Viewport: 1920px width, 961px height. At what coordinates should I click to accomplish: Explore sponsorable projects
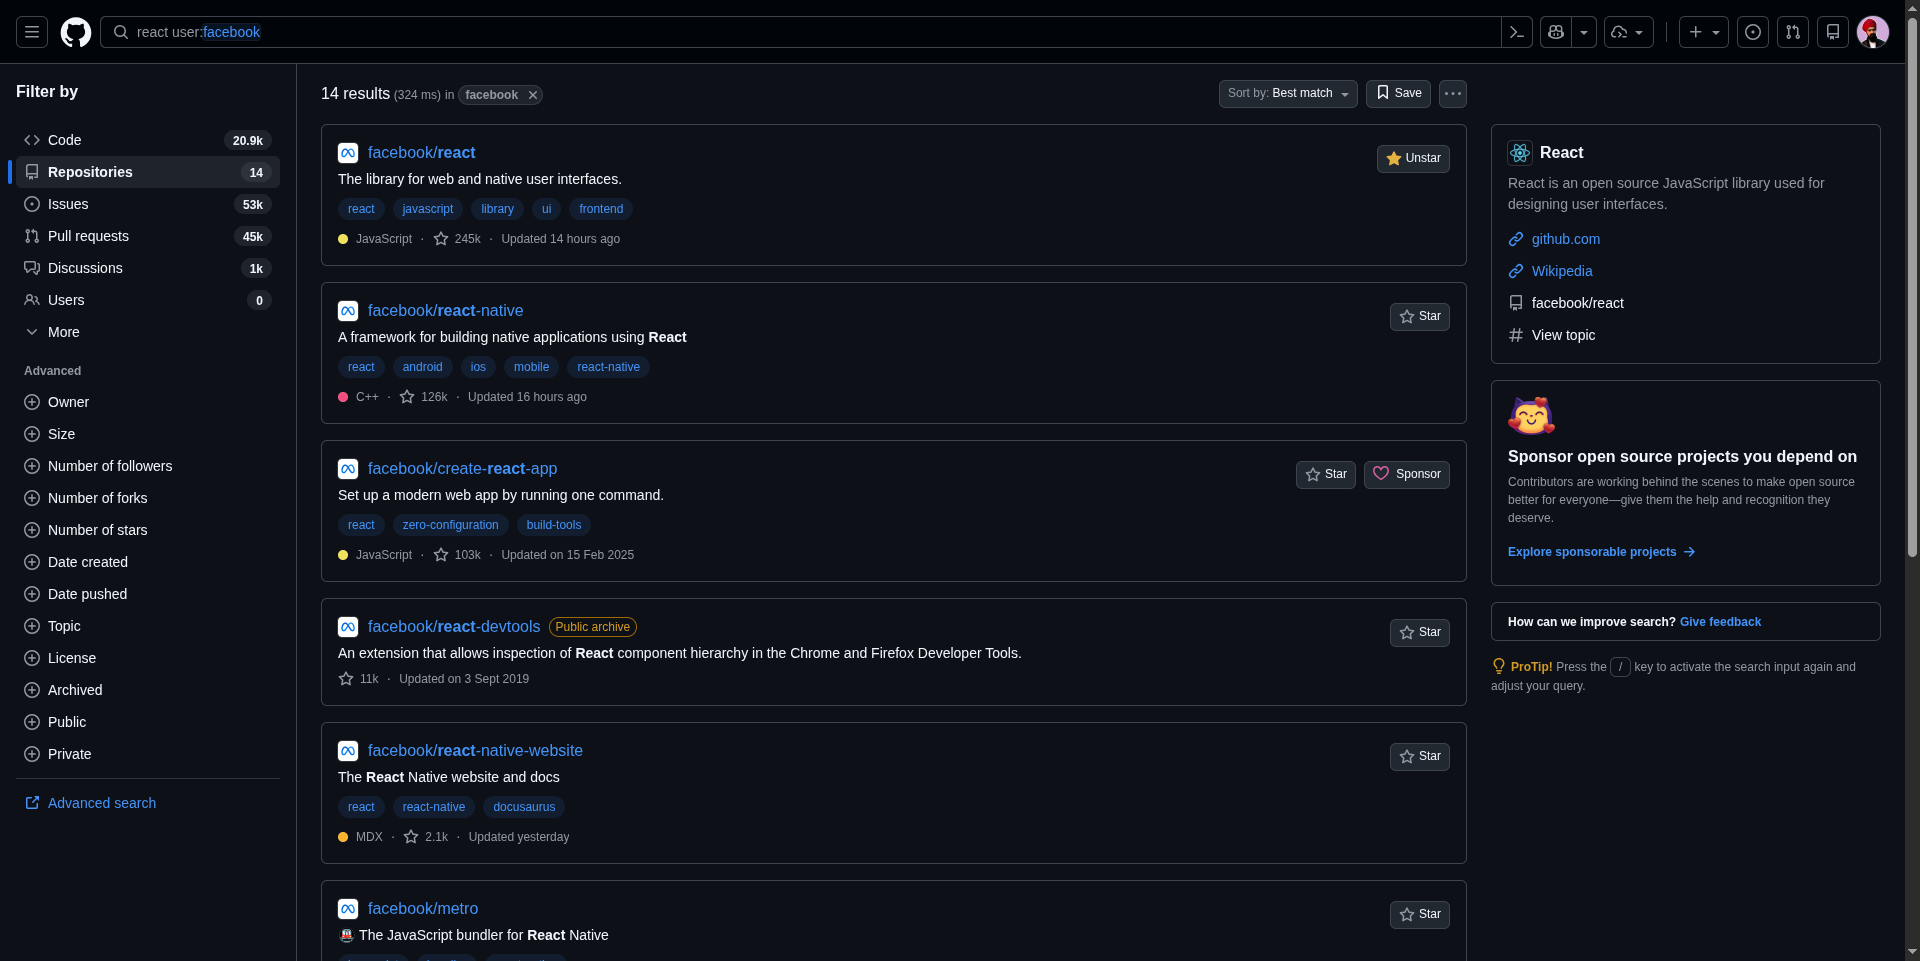point(1601,552)
